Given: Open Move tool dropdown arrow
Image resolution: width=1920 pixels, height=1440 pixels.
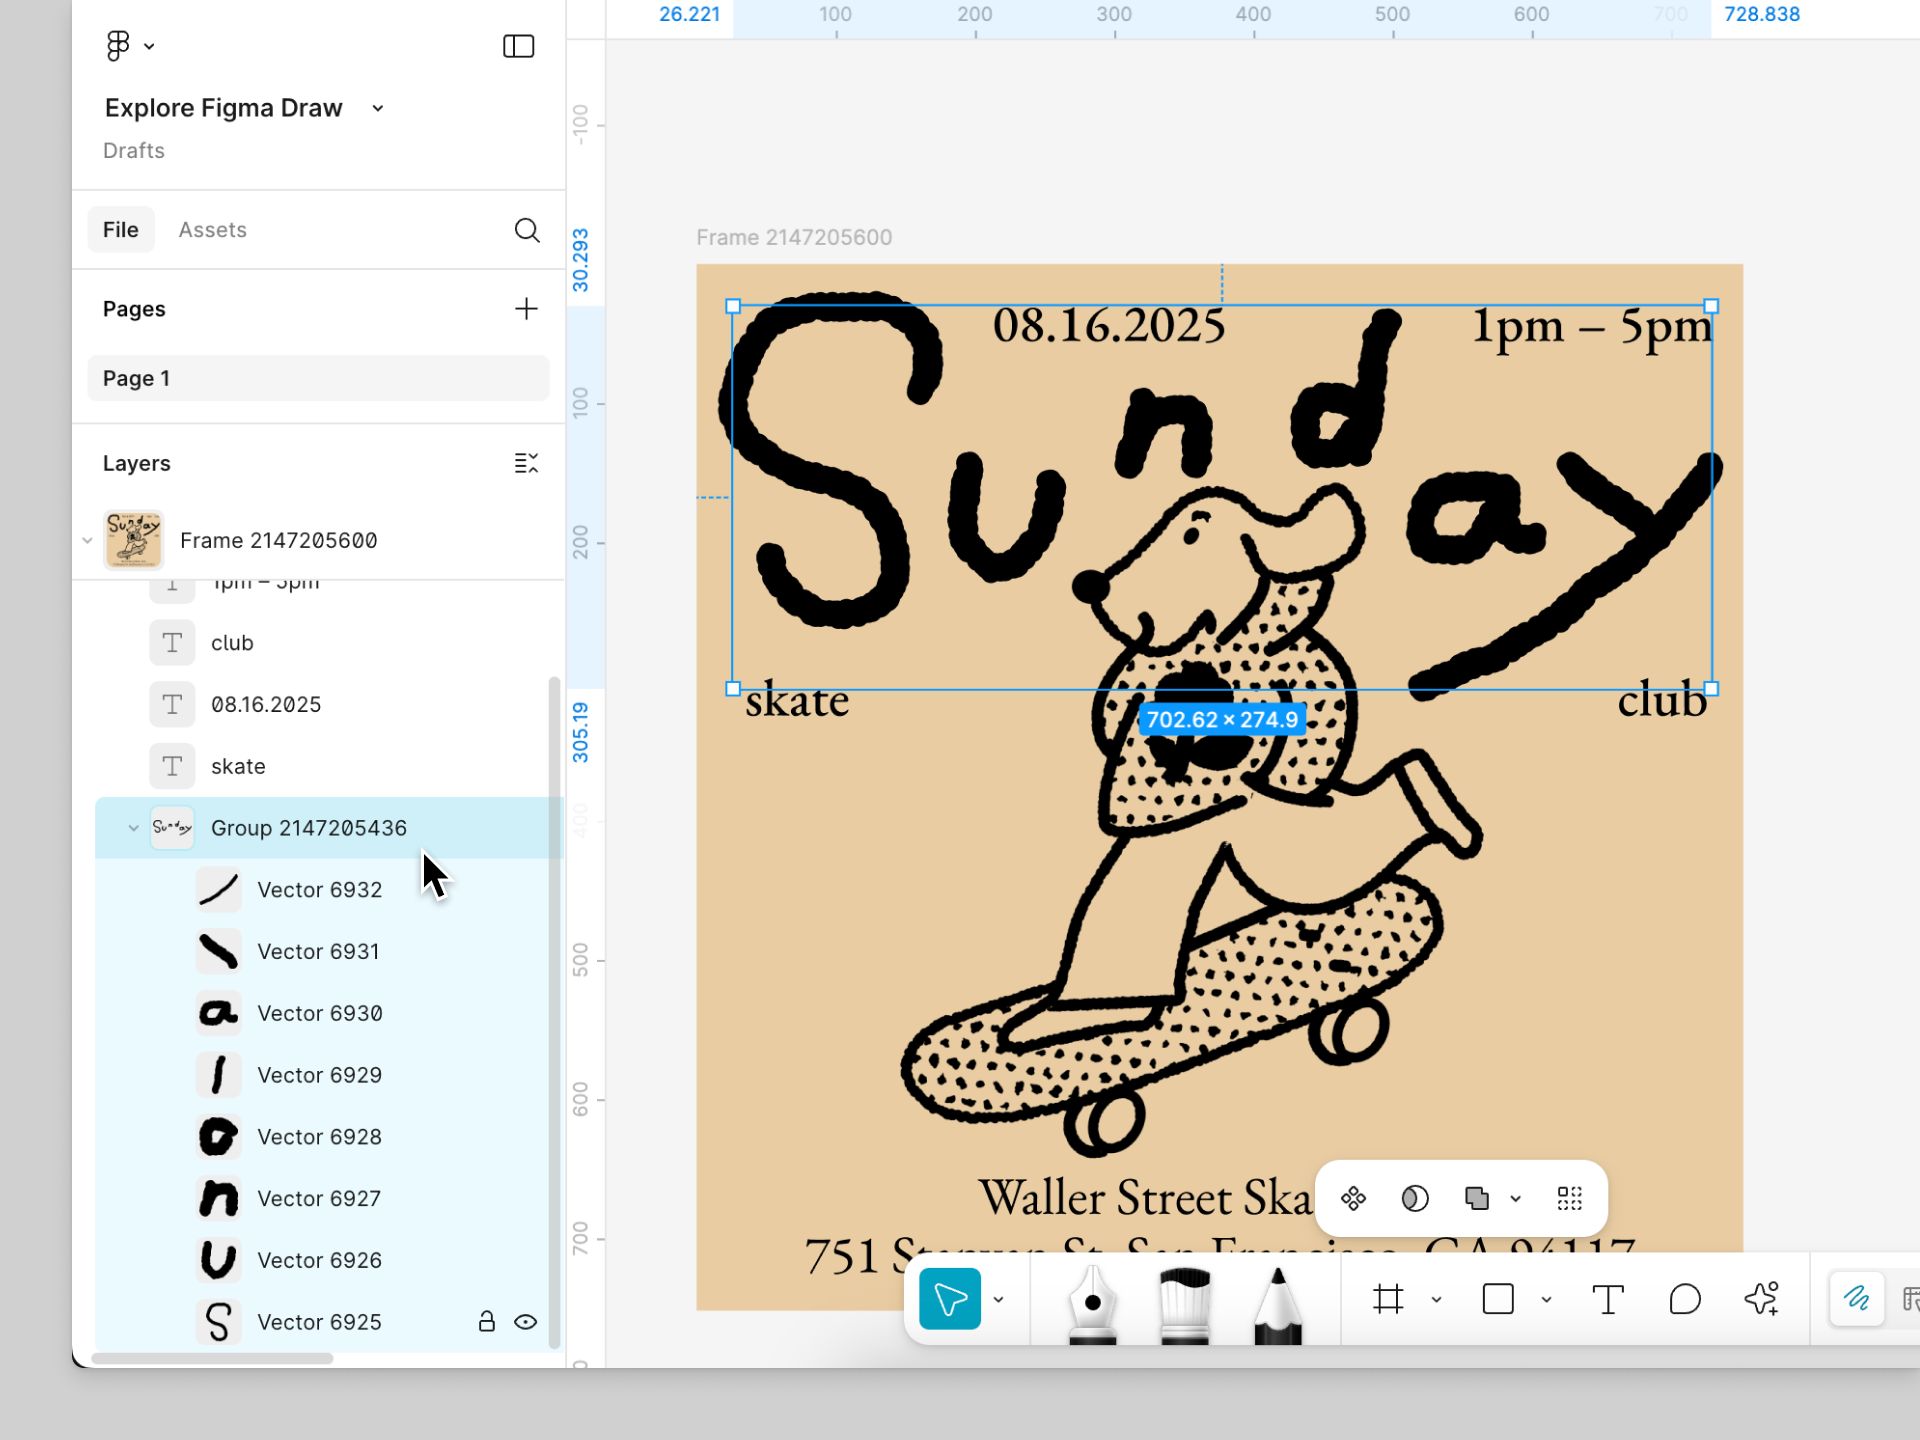Looking at the screenshot, I should point(998,1300).
